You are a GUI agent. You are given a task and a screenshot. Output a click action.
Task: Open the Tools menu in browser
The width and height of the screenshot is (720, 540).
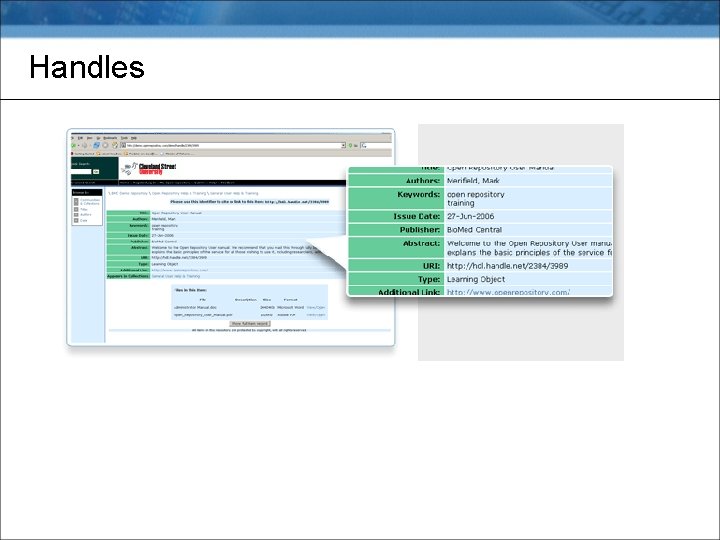click(124, 138)
